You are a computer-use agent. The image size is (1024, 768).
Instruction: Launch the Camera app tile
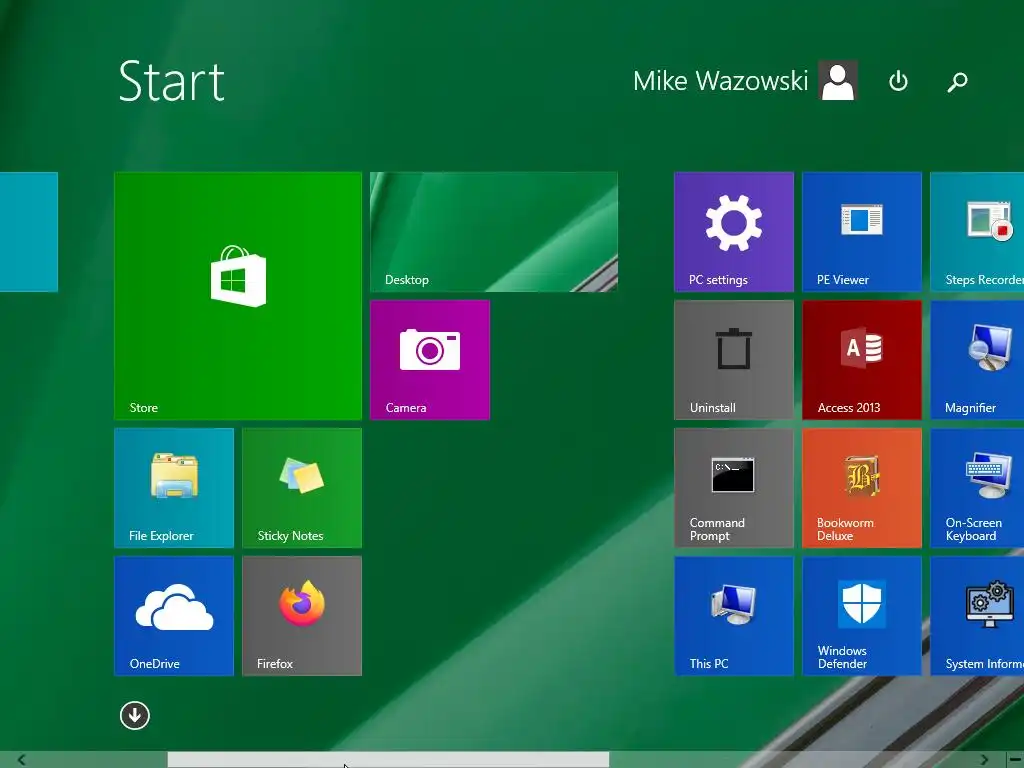(x=430, y=360)
